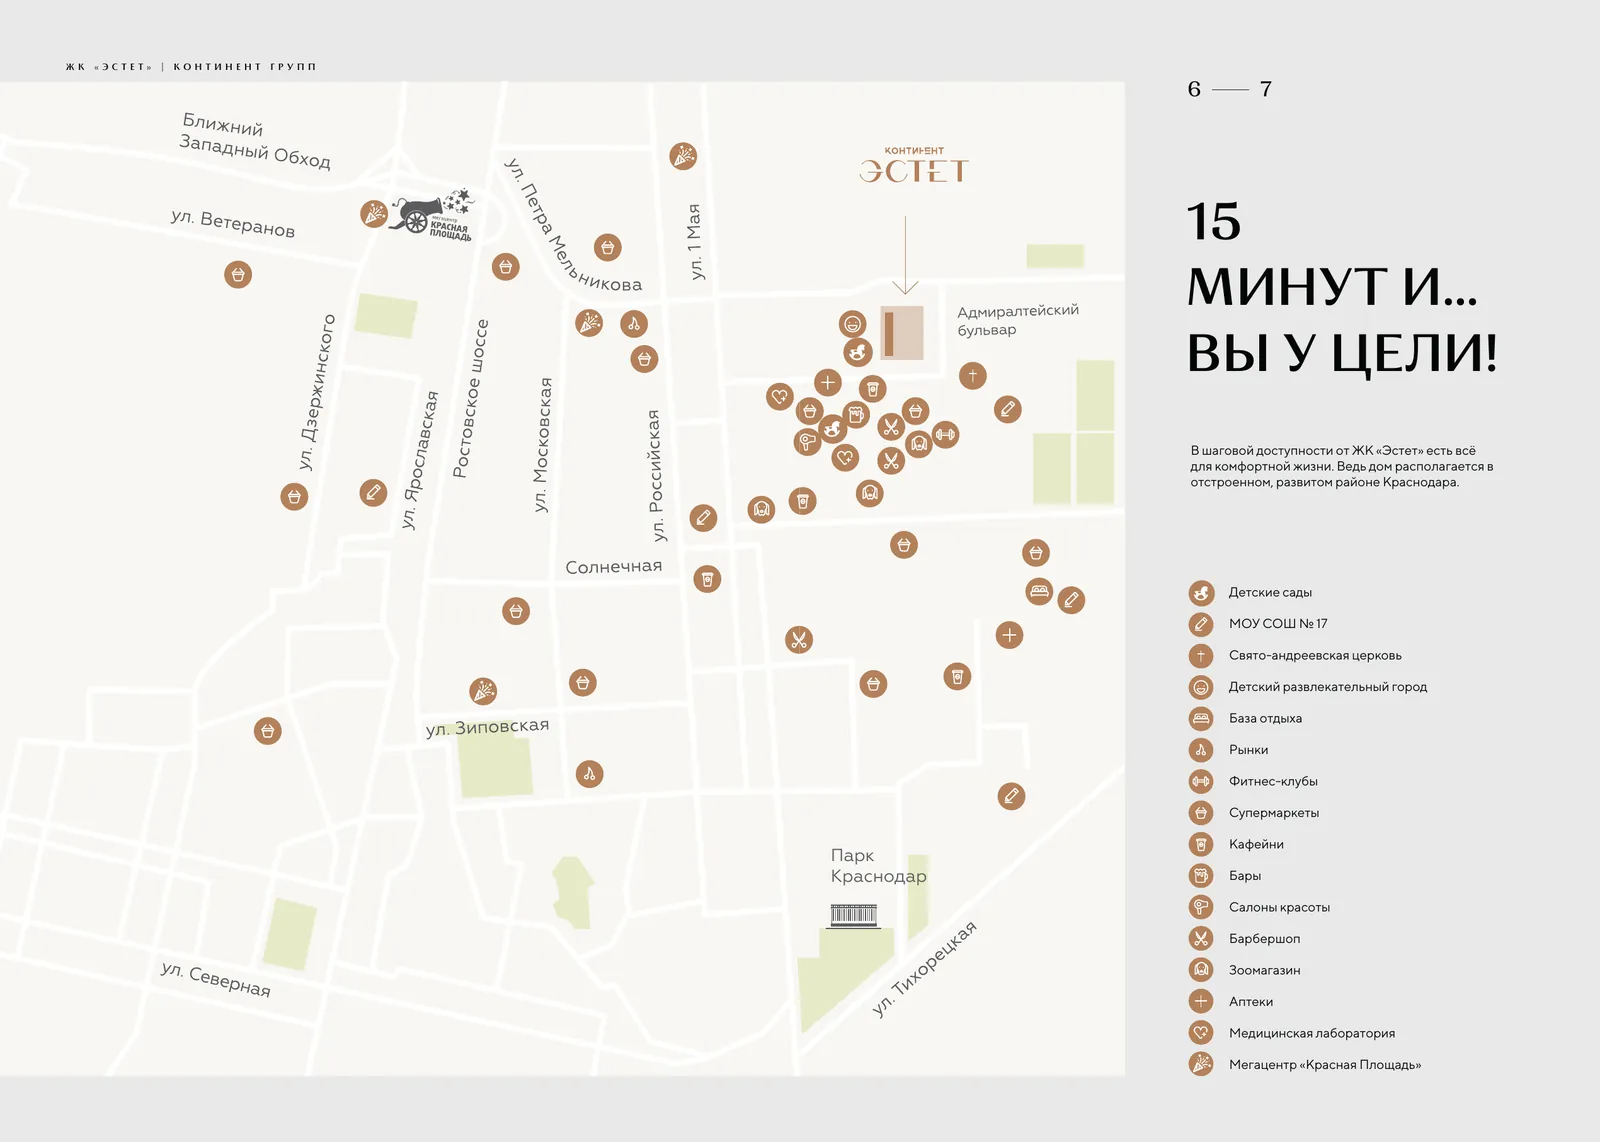Click church cross marker on the map
1600x1142 pixels.
[973, 376]
